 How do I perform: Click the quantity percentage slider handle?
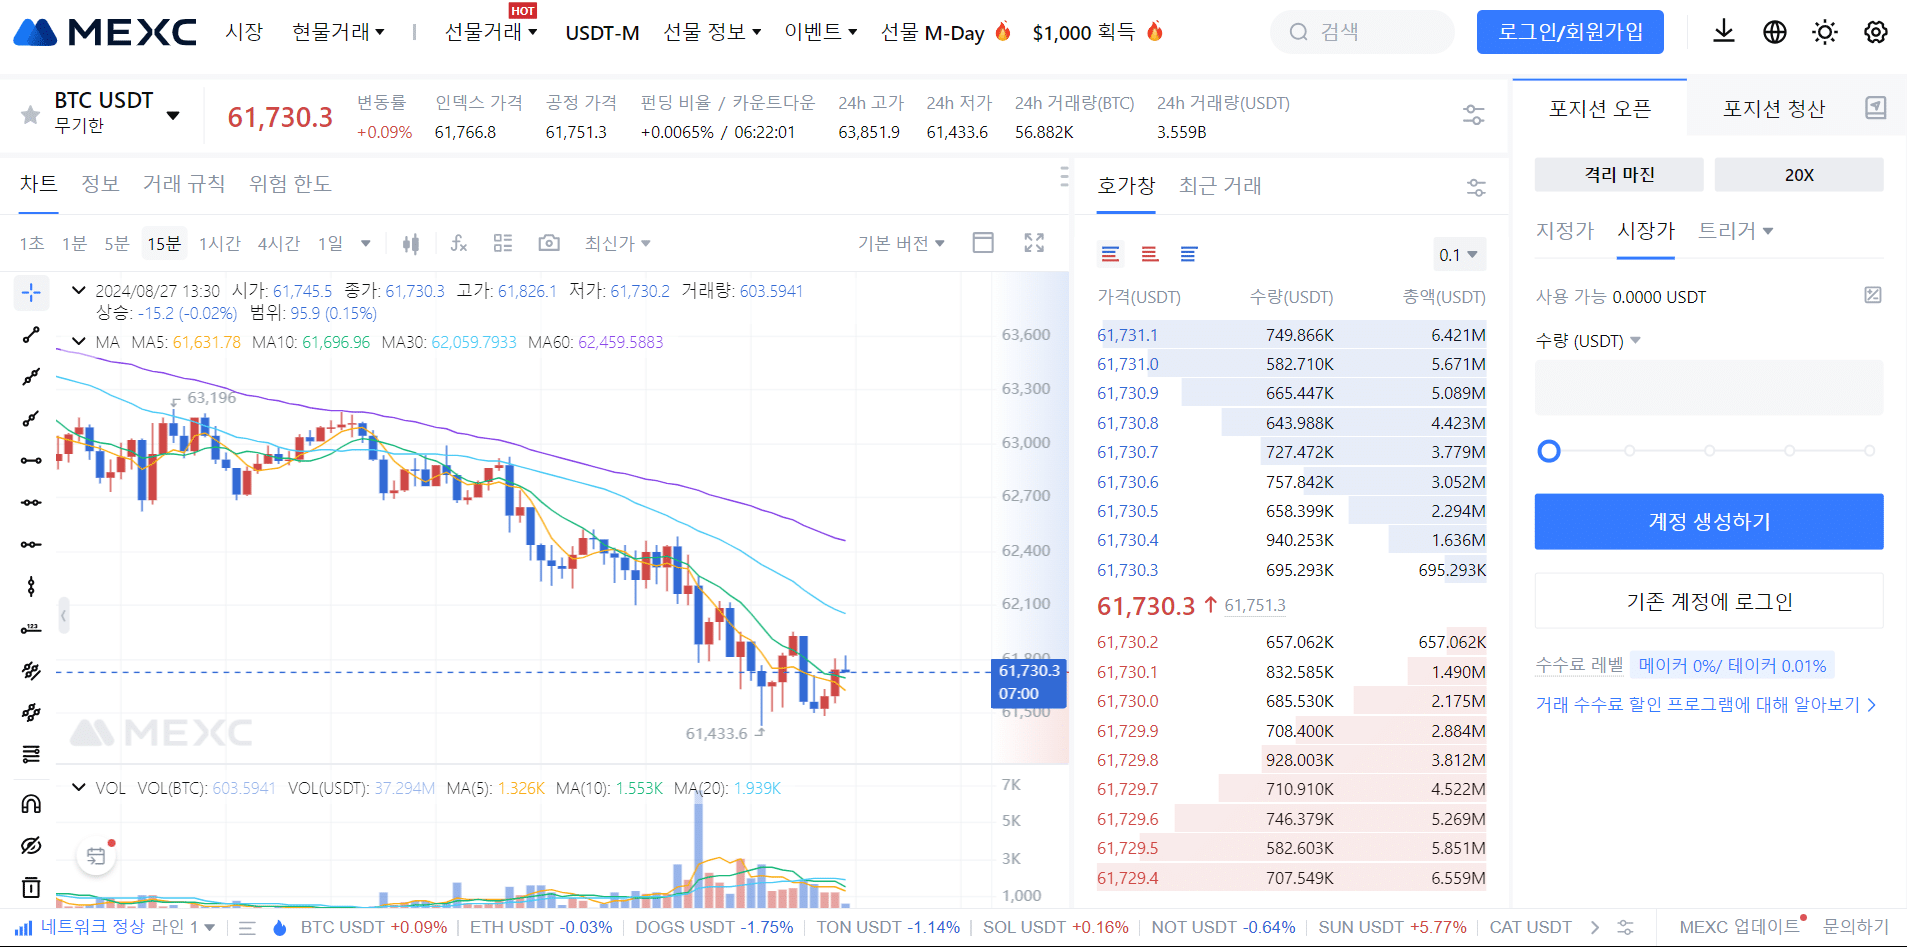pos(1549,451)
